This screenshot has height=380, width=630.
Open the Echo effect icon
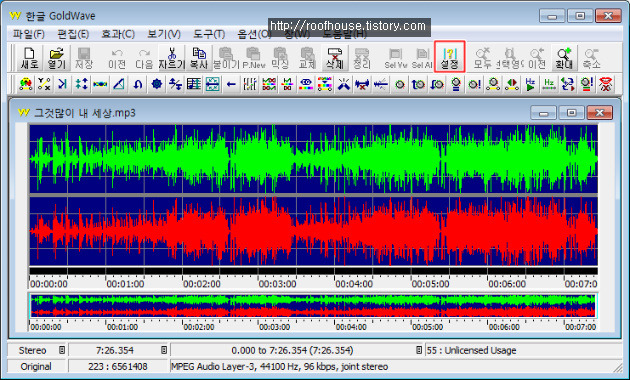click(x=63, y=84)
